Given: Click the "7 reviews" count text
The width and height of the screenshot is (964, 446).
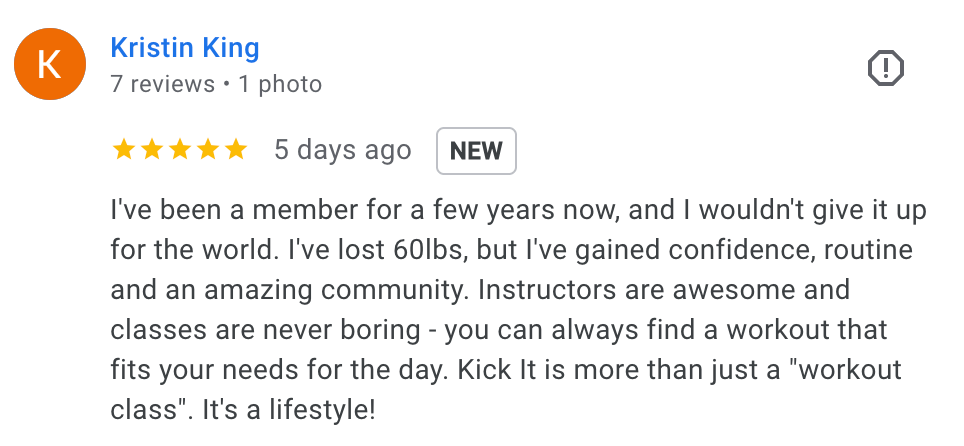Looking at the screenshot, I should pyautogui.click(x=163, y=84).
